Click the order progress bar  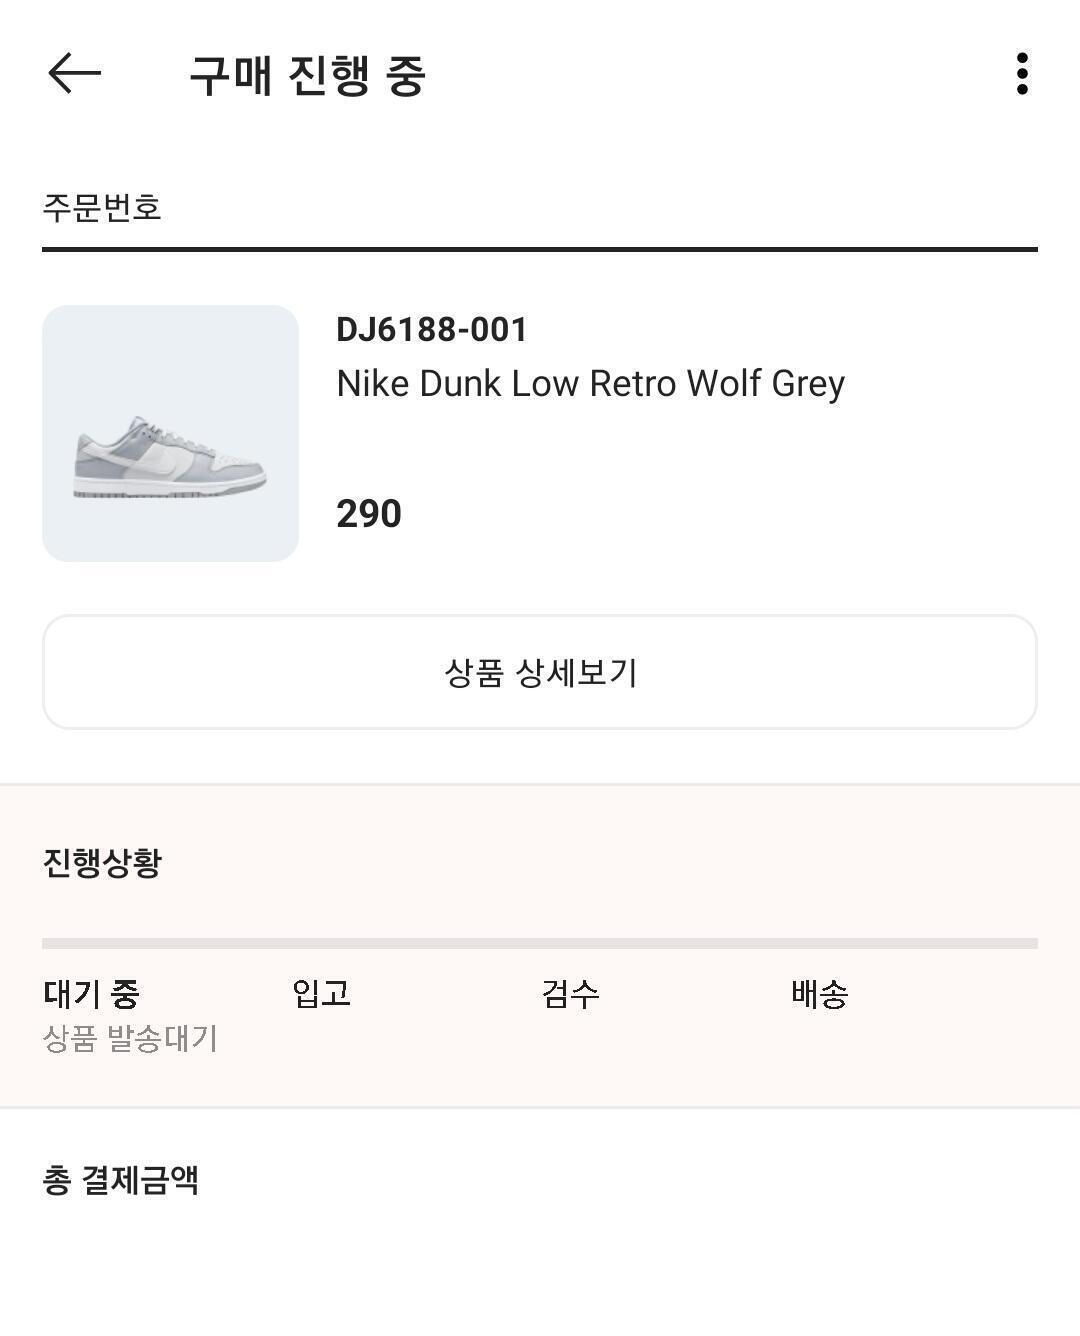click(x=540, y=943)
